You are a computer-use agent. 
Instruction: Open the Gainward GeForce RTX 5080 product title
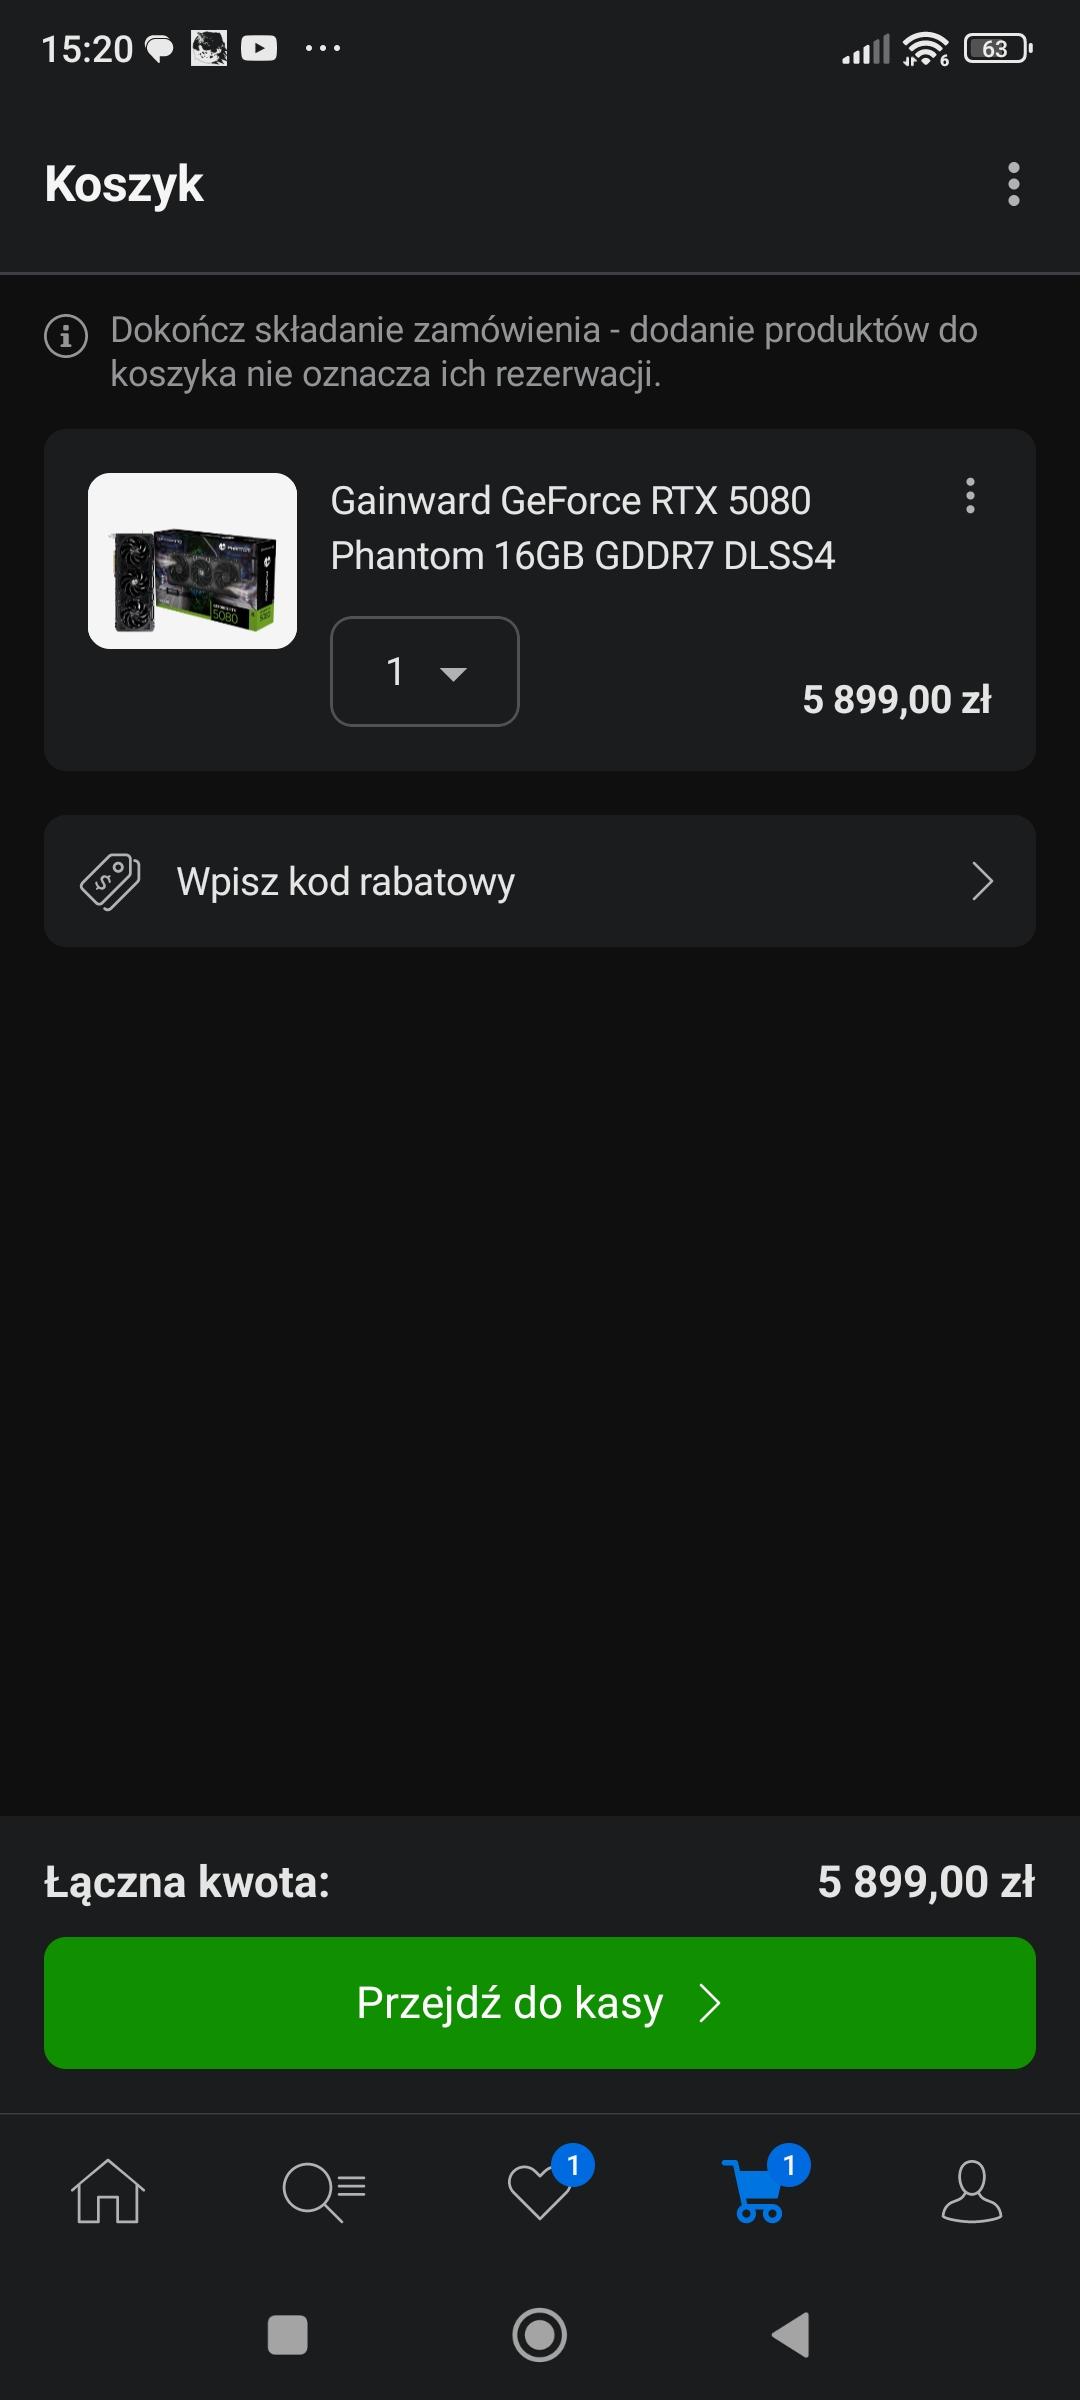tap(582, 528)
